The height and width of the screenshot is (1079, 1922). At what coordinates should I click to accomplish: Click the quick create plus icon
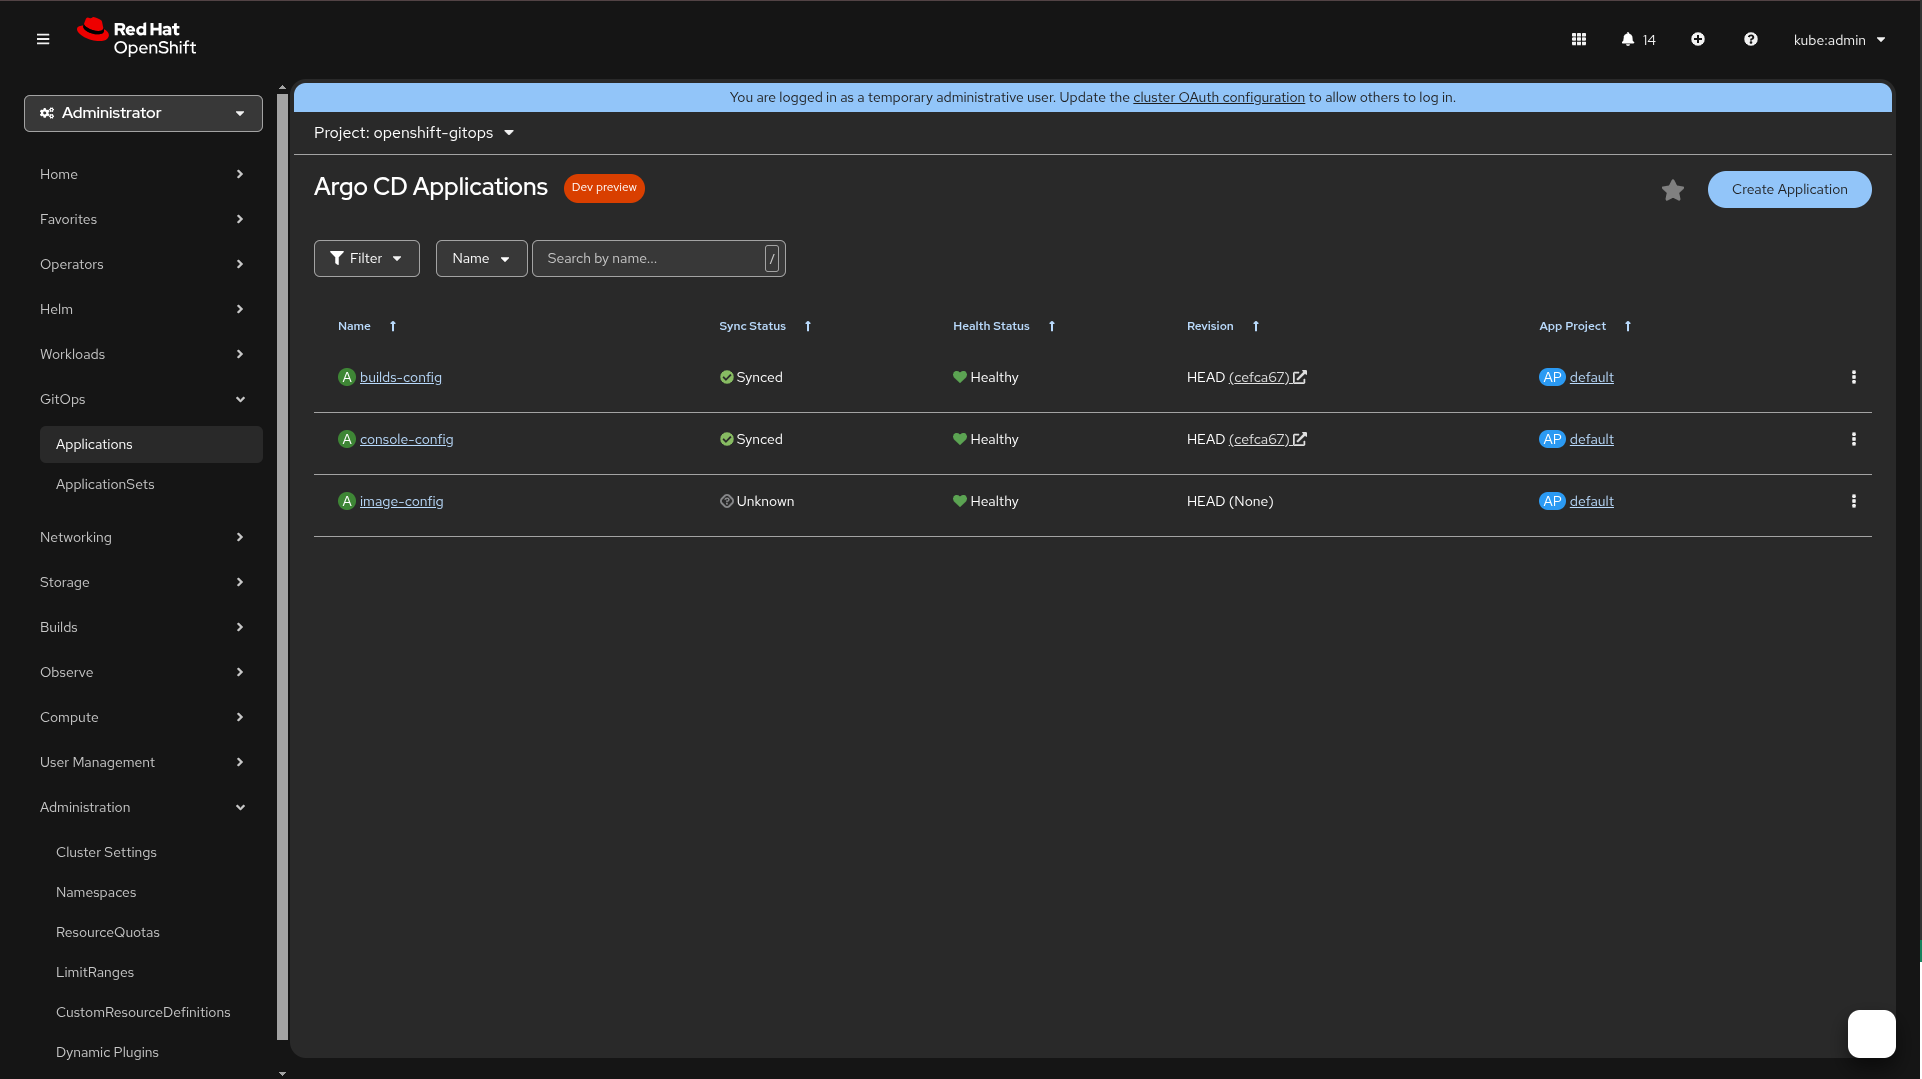coord(1698,40)
